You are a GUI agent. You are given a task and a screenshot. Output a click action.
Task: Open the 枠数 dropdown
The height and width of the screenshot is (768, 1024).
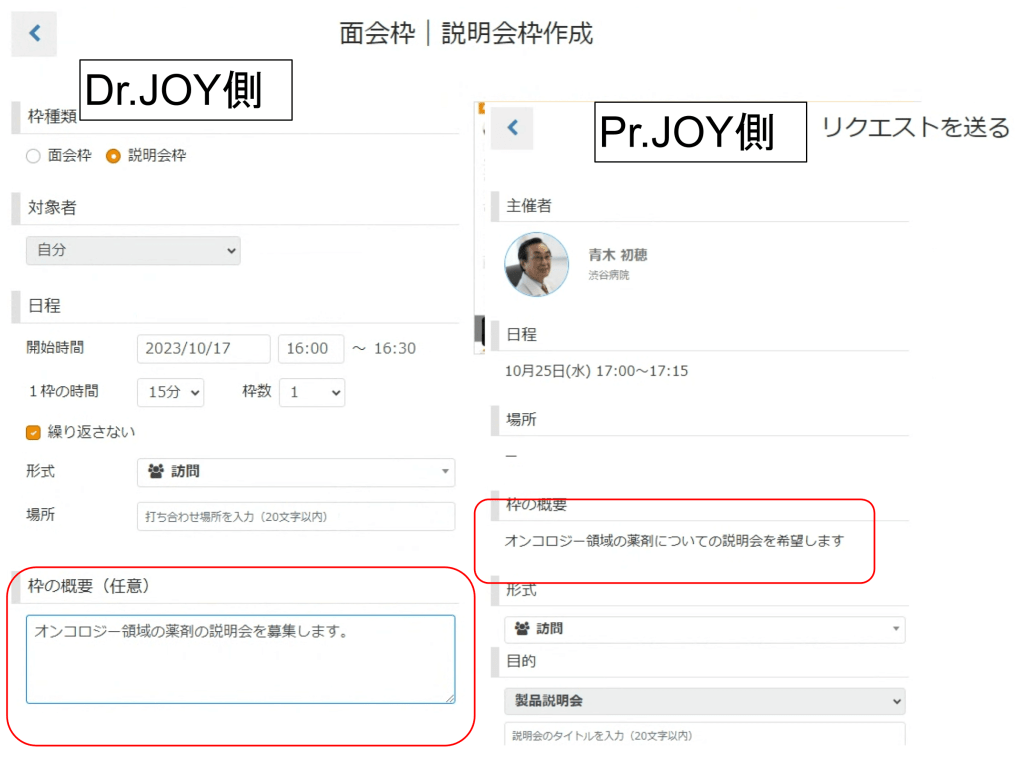tap(312, 393)
